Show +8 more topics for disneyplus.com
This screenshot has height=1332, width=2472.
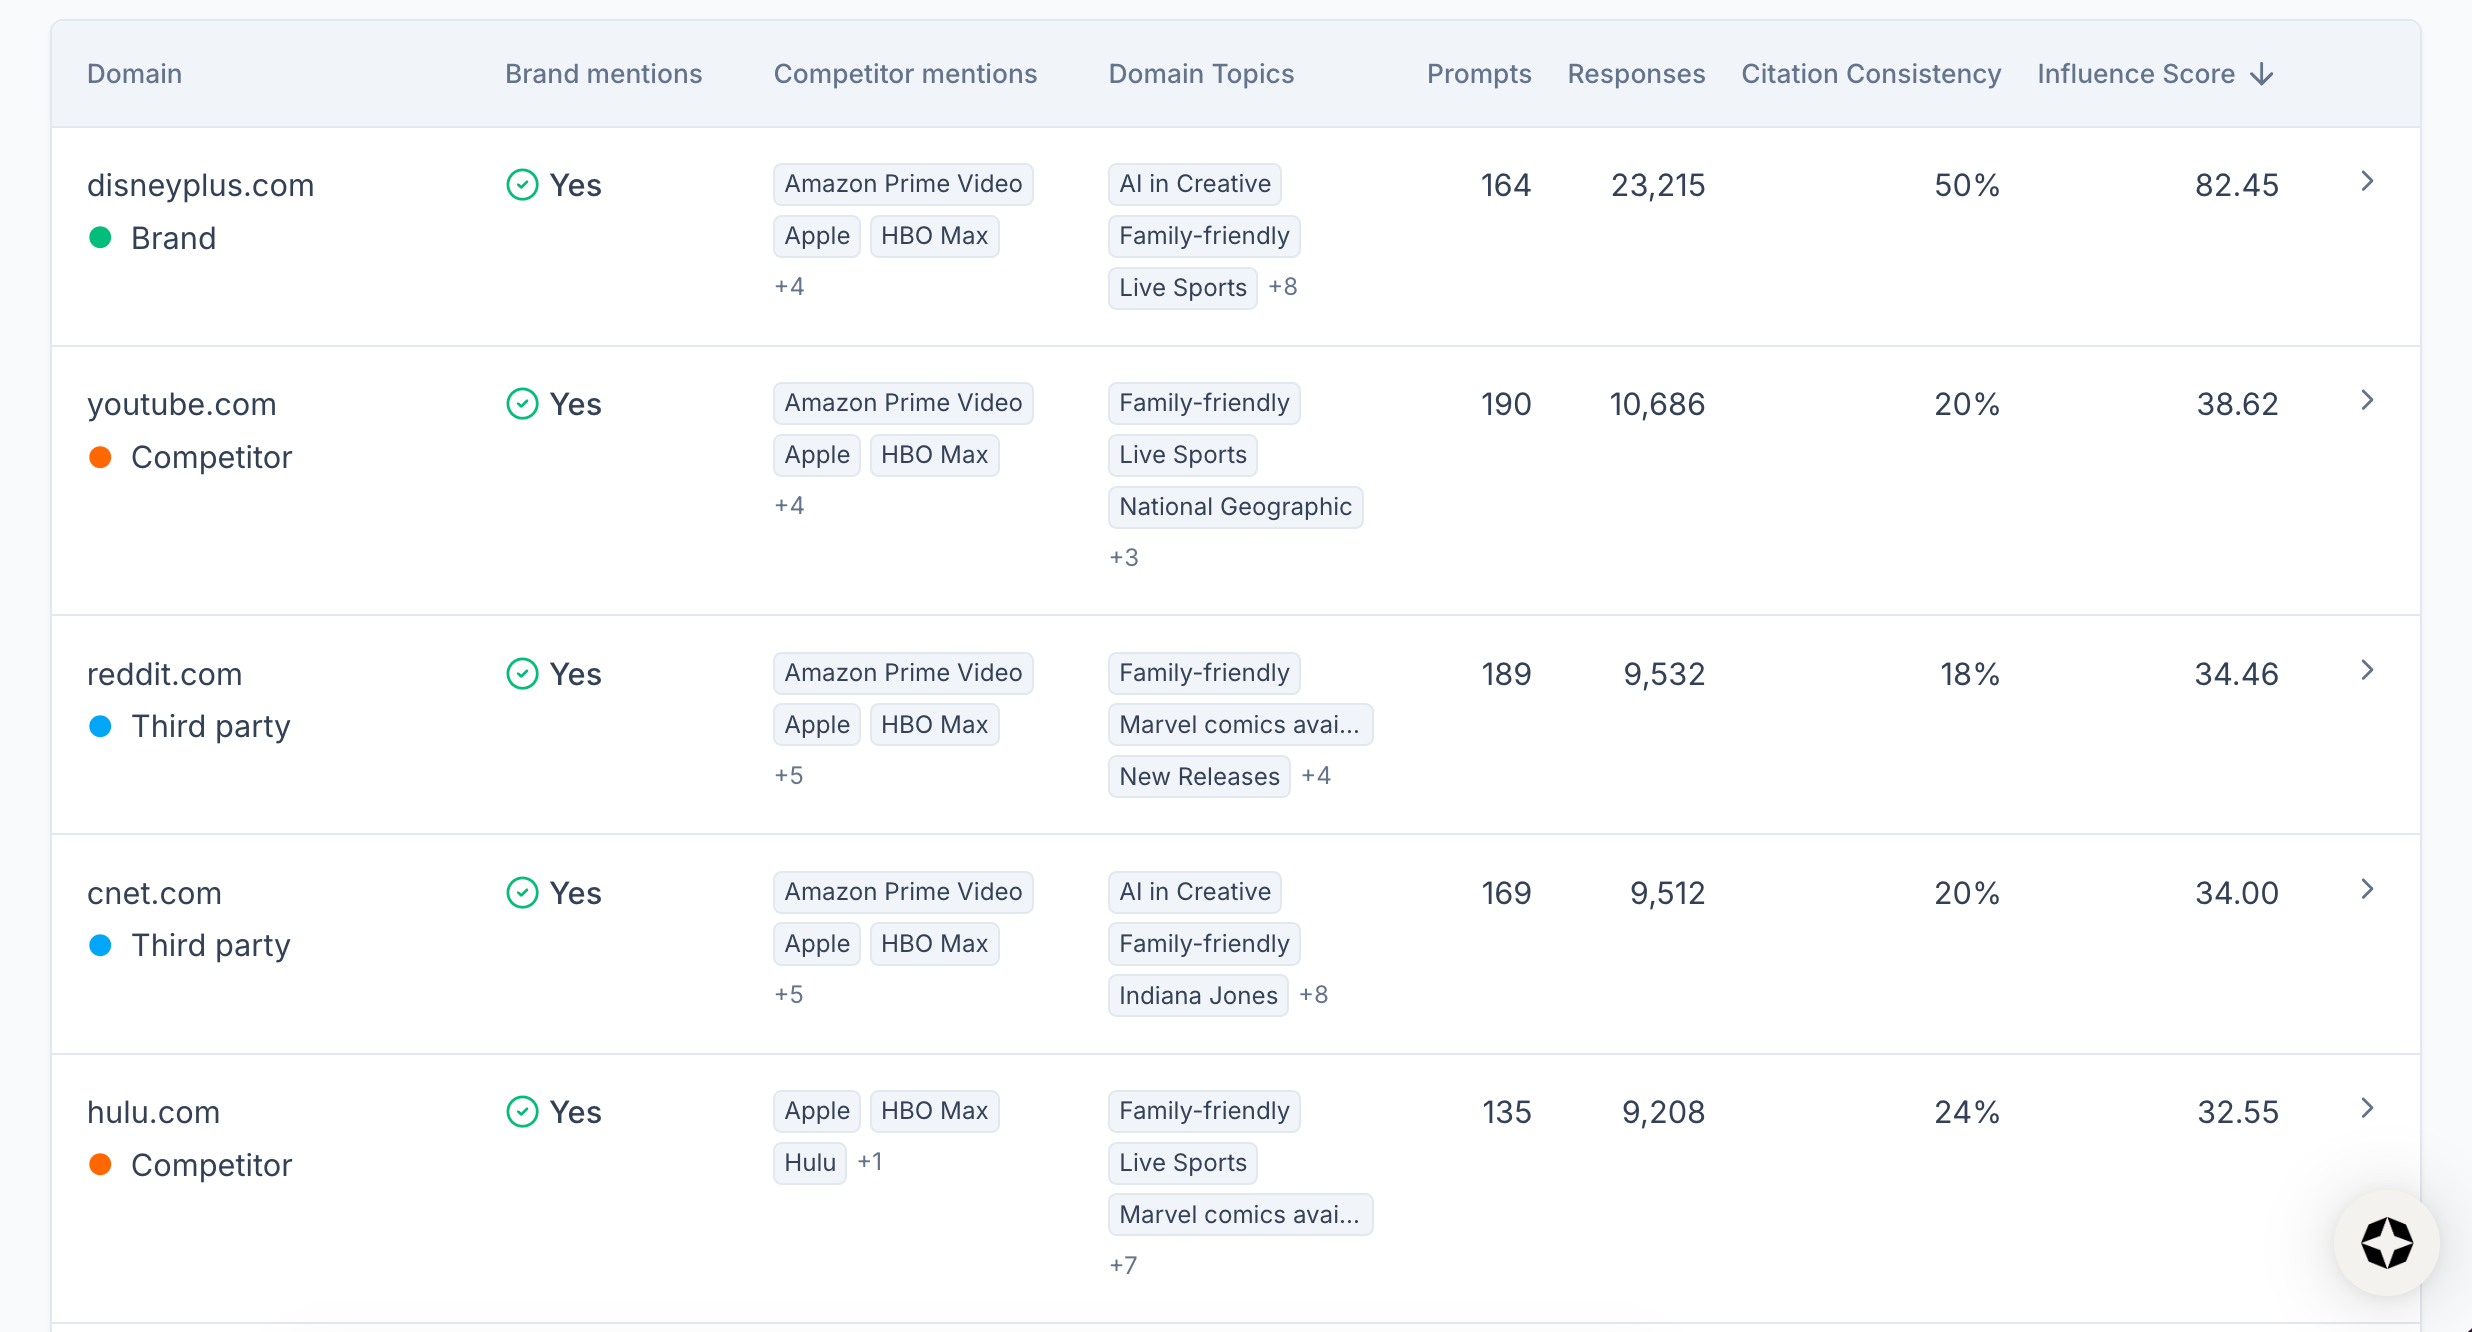pyautogui.click(x=1283, y=287)
